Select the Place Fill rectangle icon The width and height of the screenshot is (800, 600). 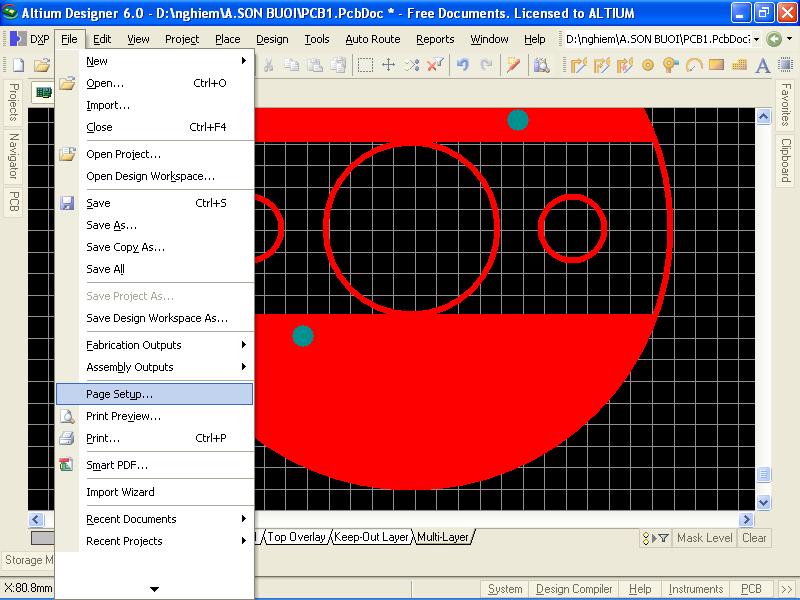715,65
